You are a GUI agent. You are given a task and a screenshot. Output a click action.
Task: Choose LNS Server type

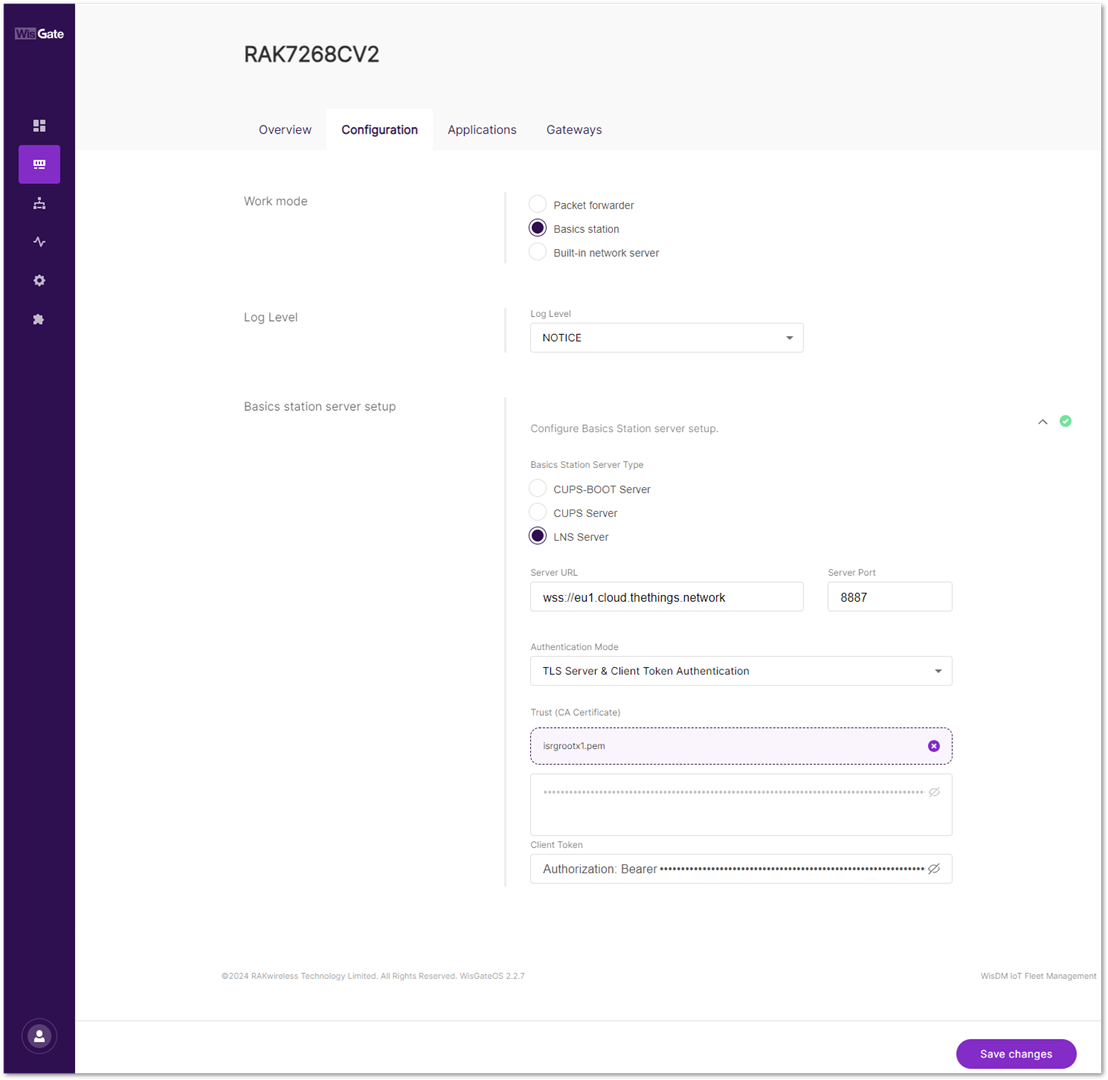(x=538, y=536)
